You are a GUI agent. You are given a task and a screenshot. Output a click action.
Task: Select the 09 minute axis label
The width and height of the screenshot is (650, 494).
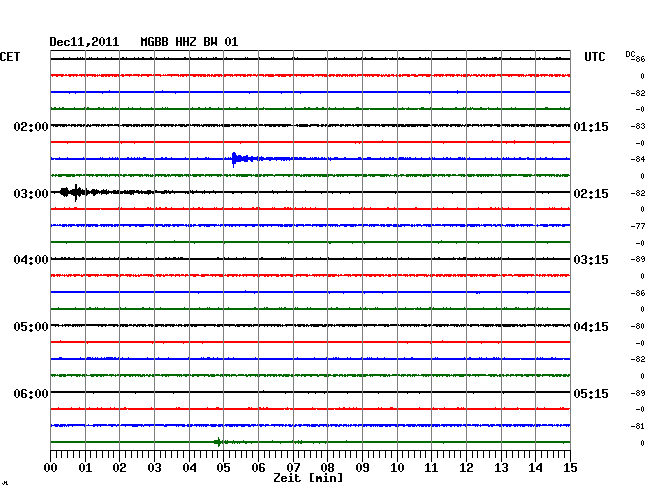[x=362, y=467]
